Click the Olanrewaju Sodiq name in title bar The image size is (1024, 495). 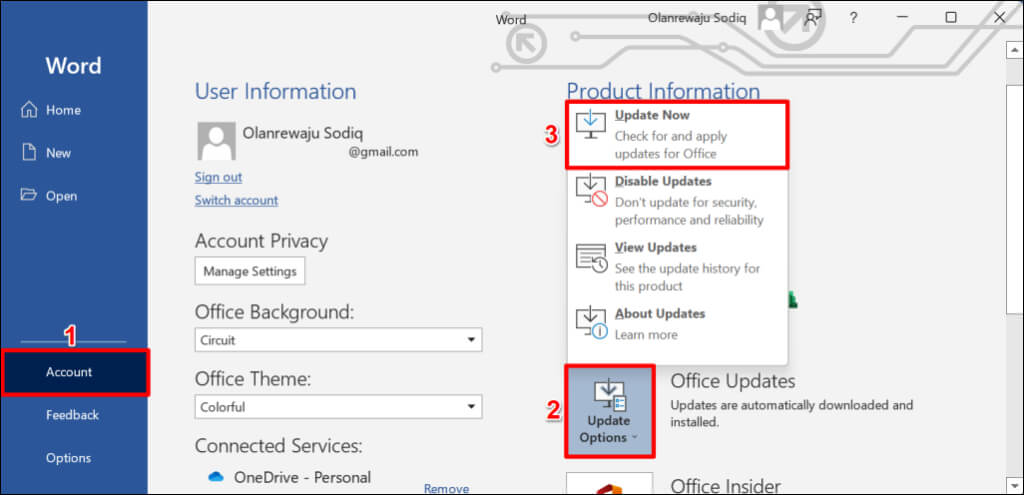coord(697,18)
